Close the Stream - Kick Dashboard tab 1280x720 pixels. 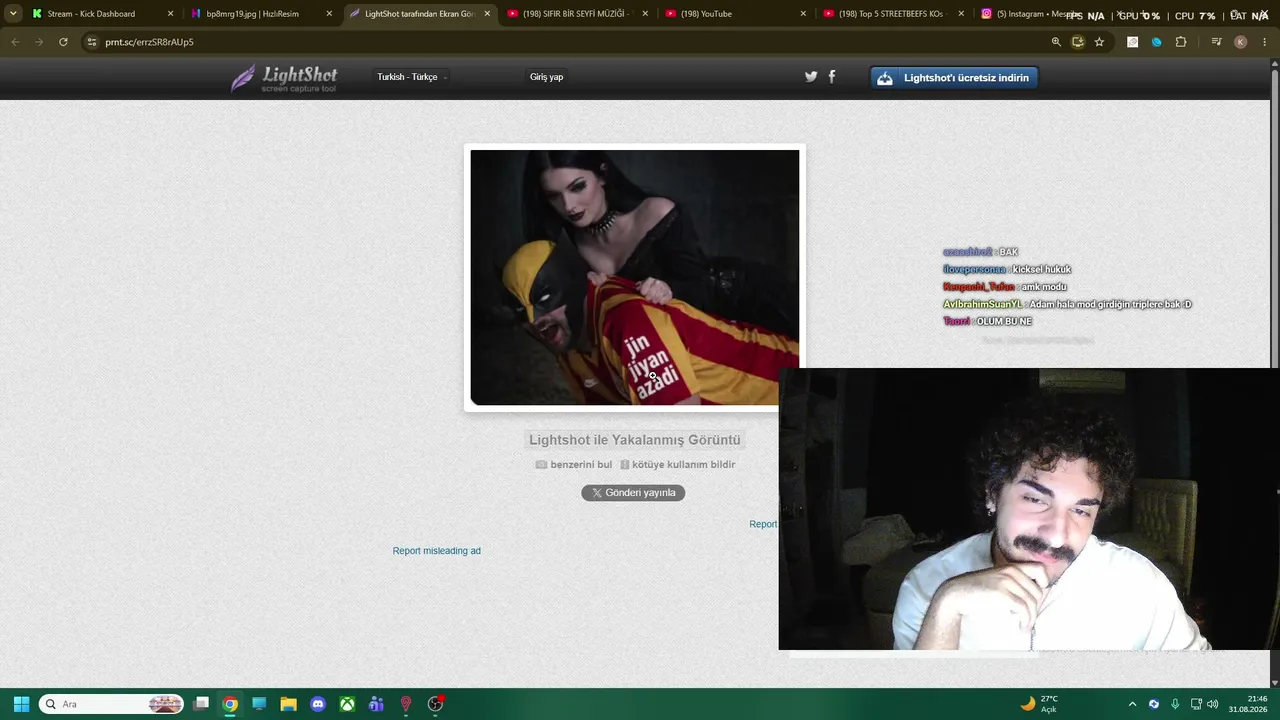170,14
